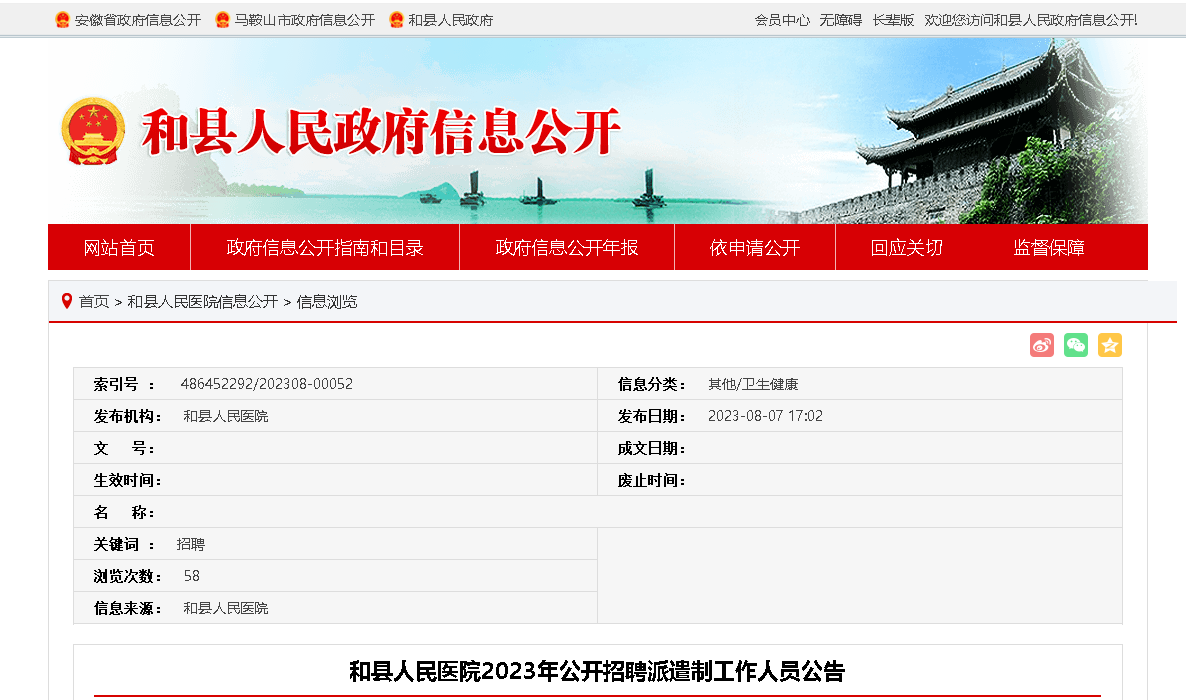Click the 浏览次数 label

click(127, 577)
